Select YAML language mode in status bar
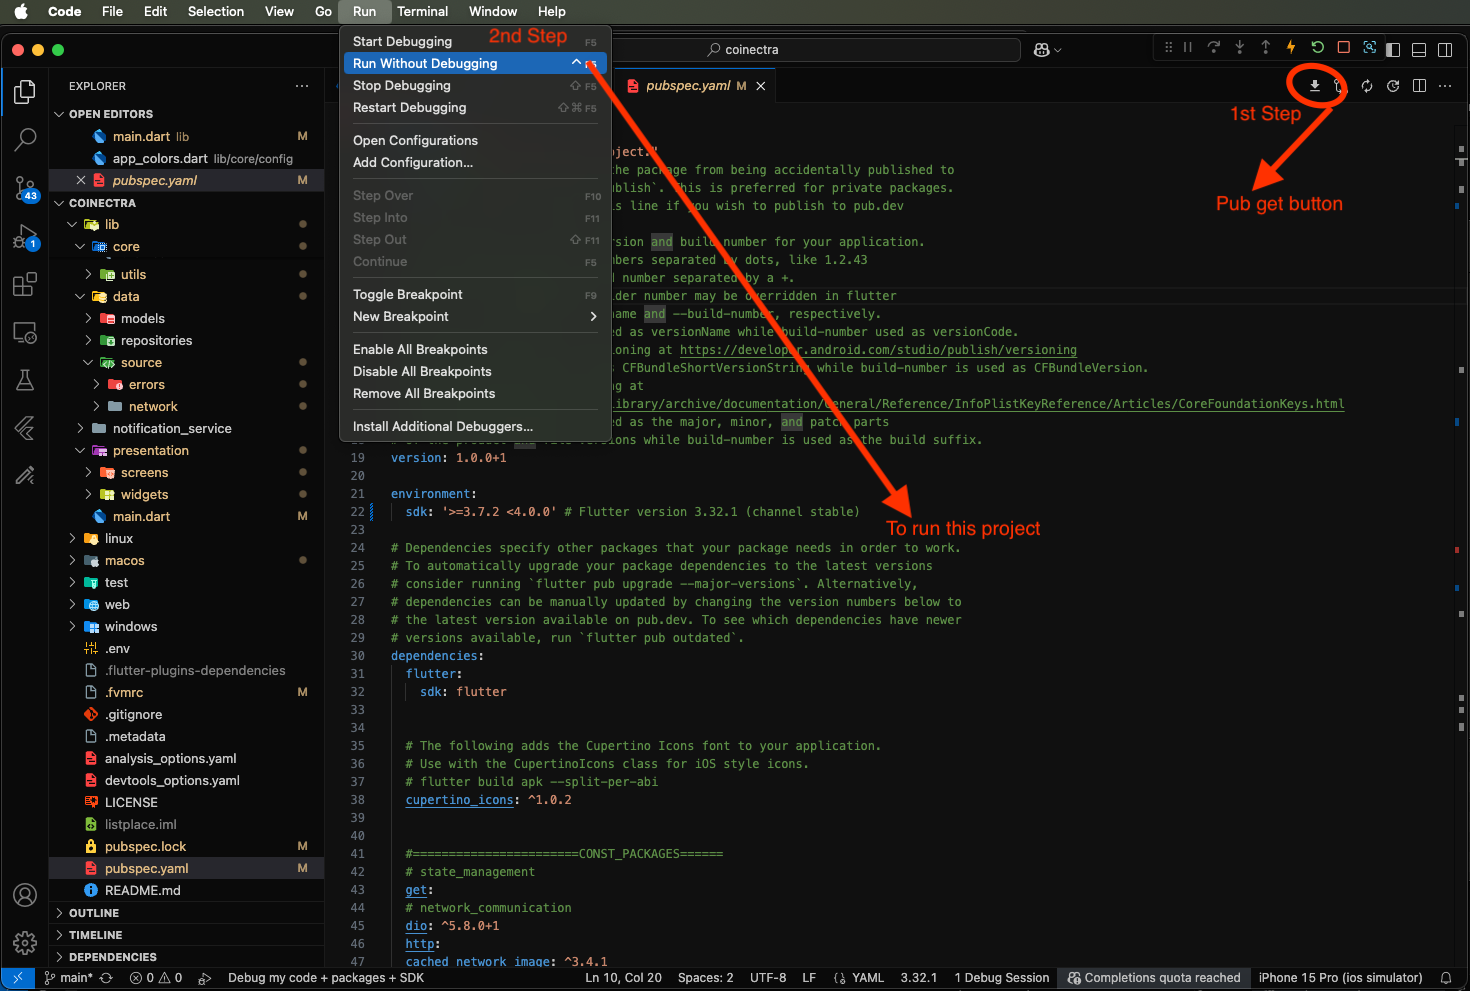This screenshot has width=1470, height=991. coord(868,978)
